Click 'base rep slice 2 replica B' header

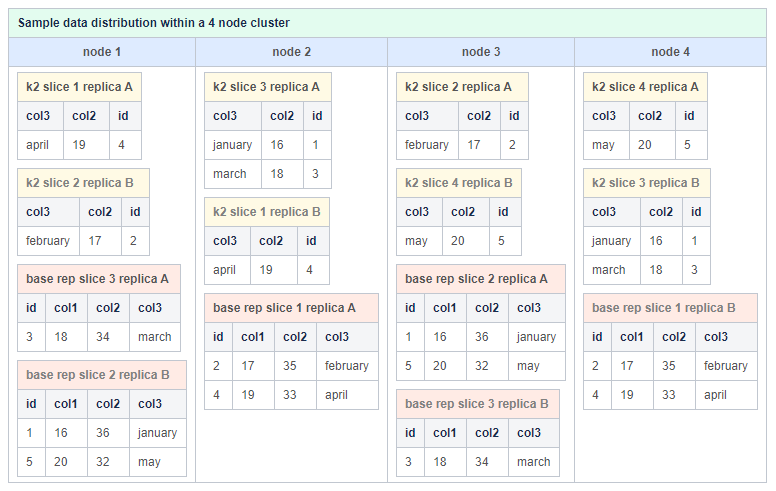102,375
